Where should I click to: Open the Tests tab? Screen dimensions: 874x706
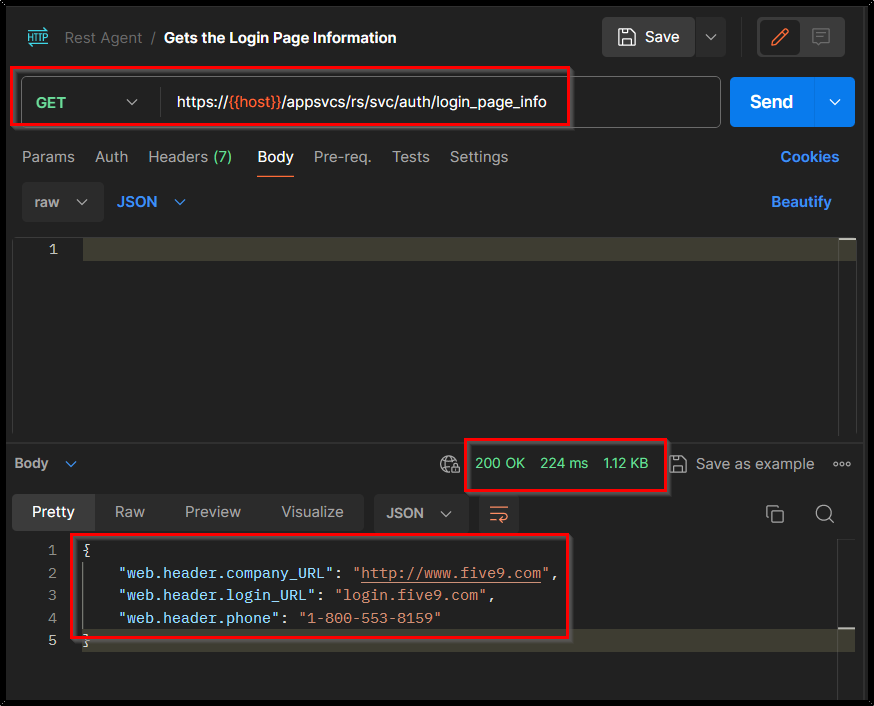411,157
